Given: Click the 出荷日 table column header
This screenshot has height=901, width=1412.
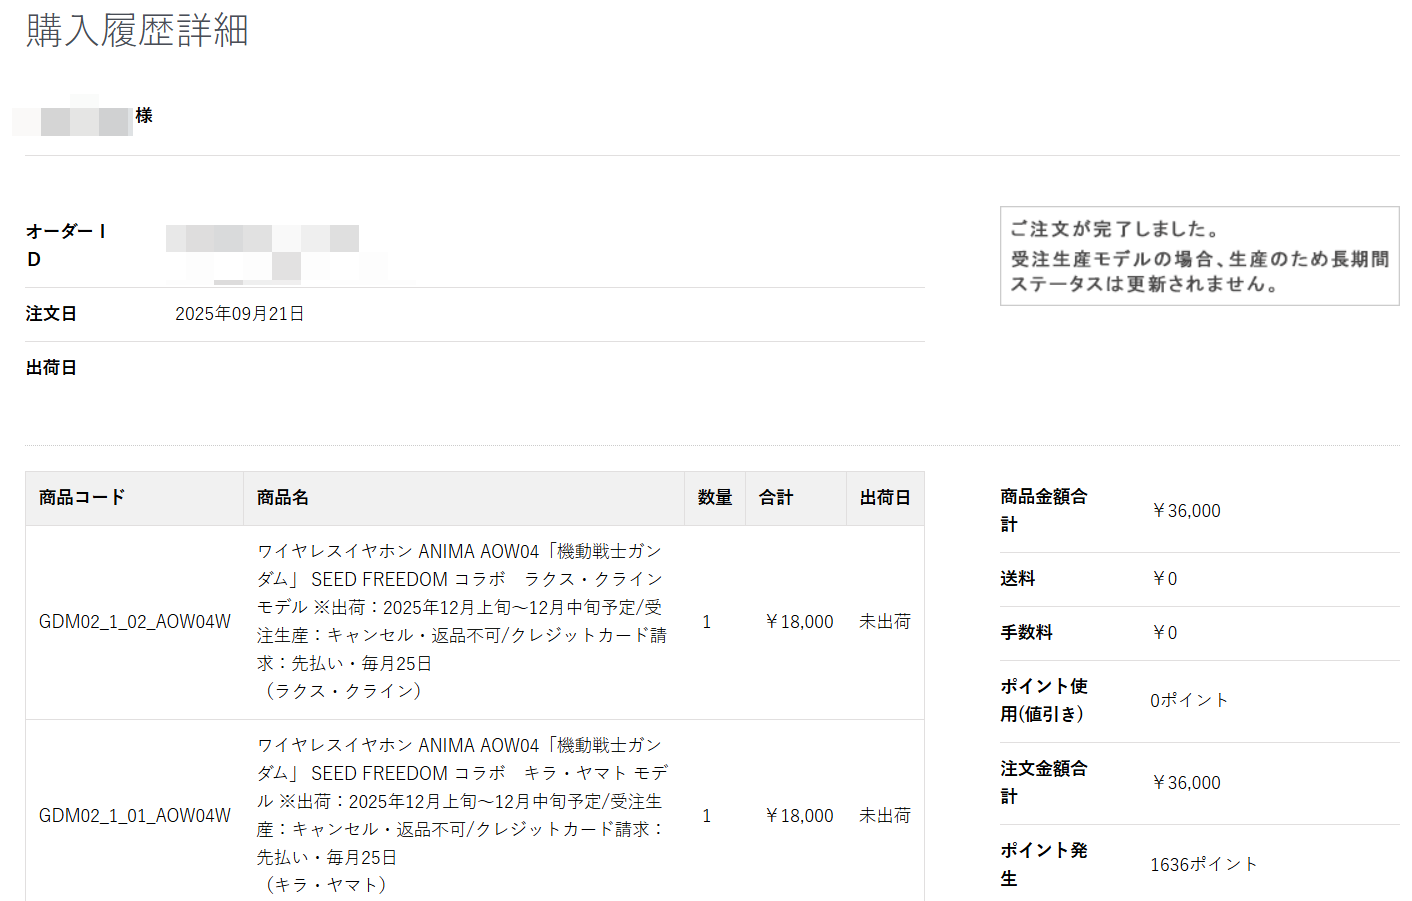Looking at the screenshot, I should coord(885,498).
